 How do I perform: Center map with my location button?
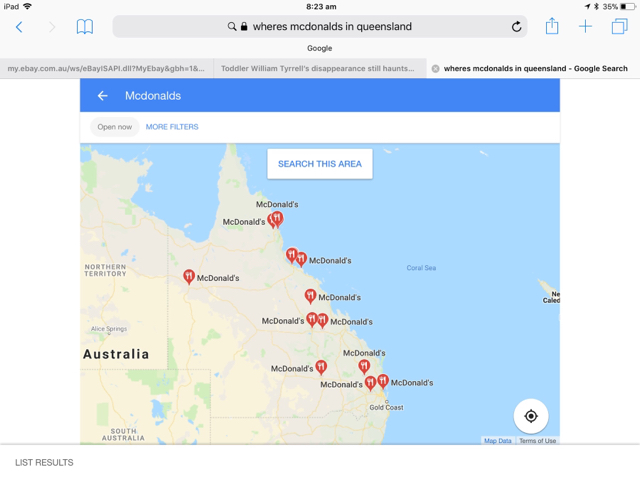[x=531, y=416]
